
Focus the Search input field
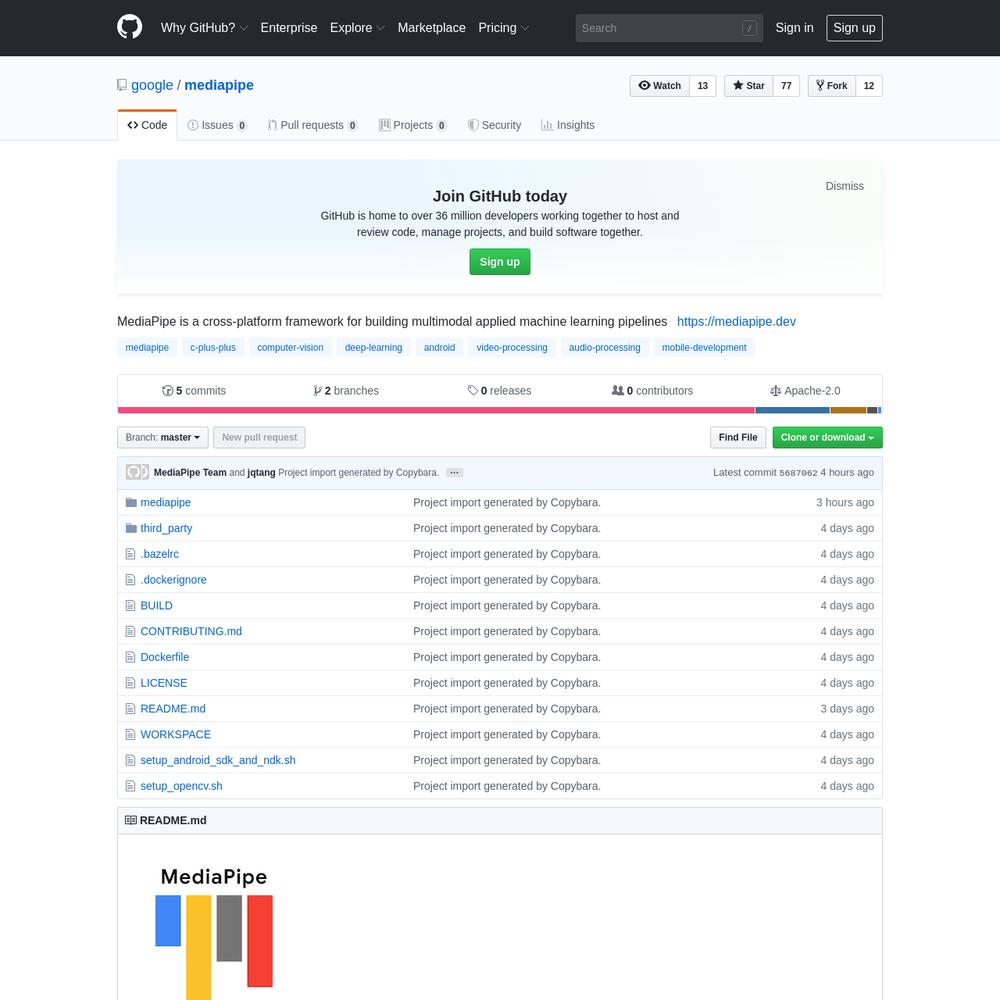(669, 28)
